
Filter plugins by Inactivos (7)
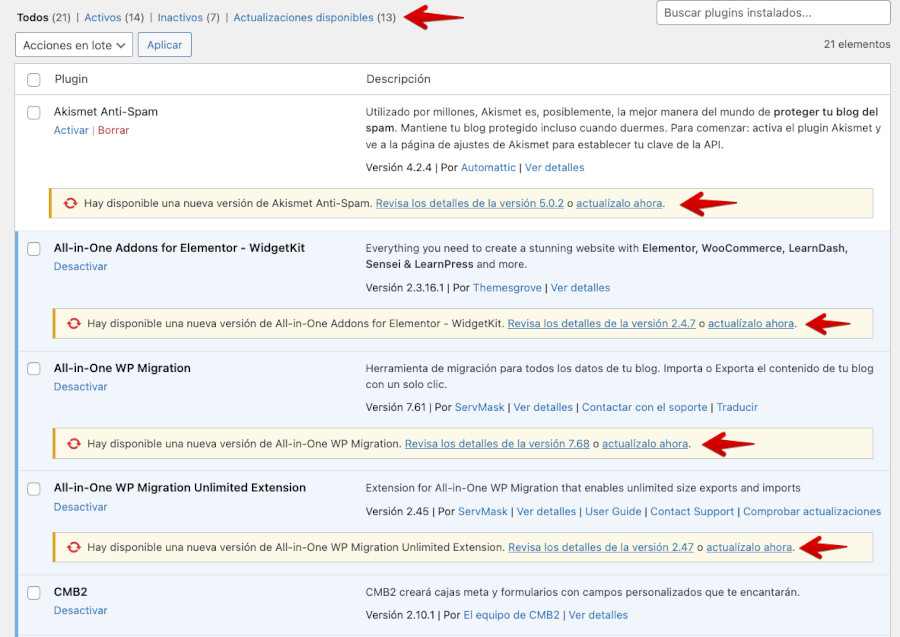coord(188,17)
